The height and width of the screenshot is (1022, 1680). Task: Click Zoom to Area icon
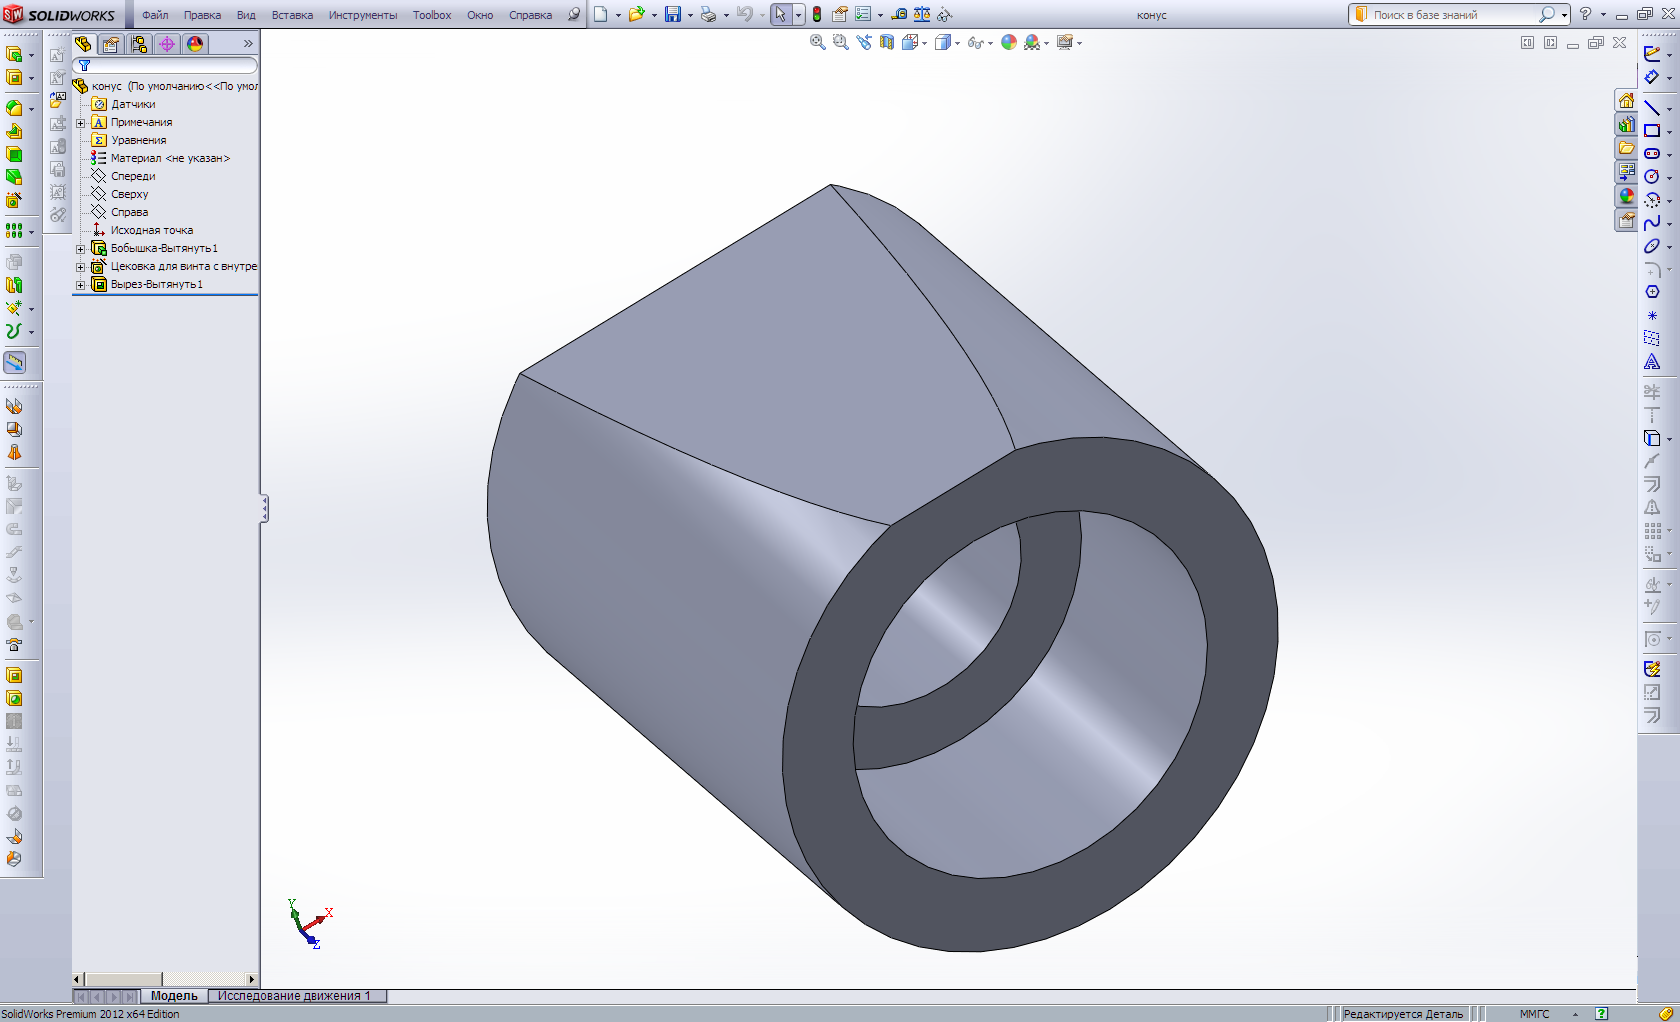click(841, 42)
